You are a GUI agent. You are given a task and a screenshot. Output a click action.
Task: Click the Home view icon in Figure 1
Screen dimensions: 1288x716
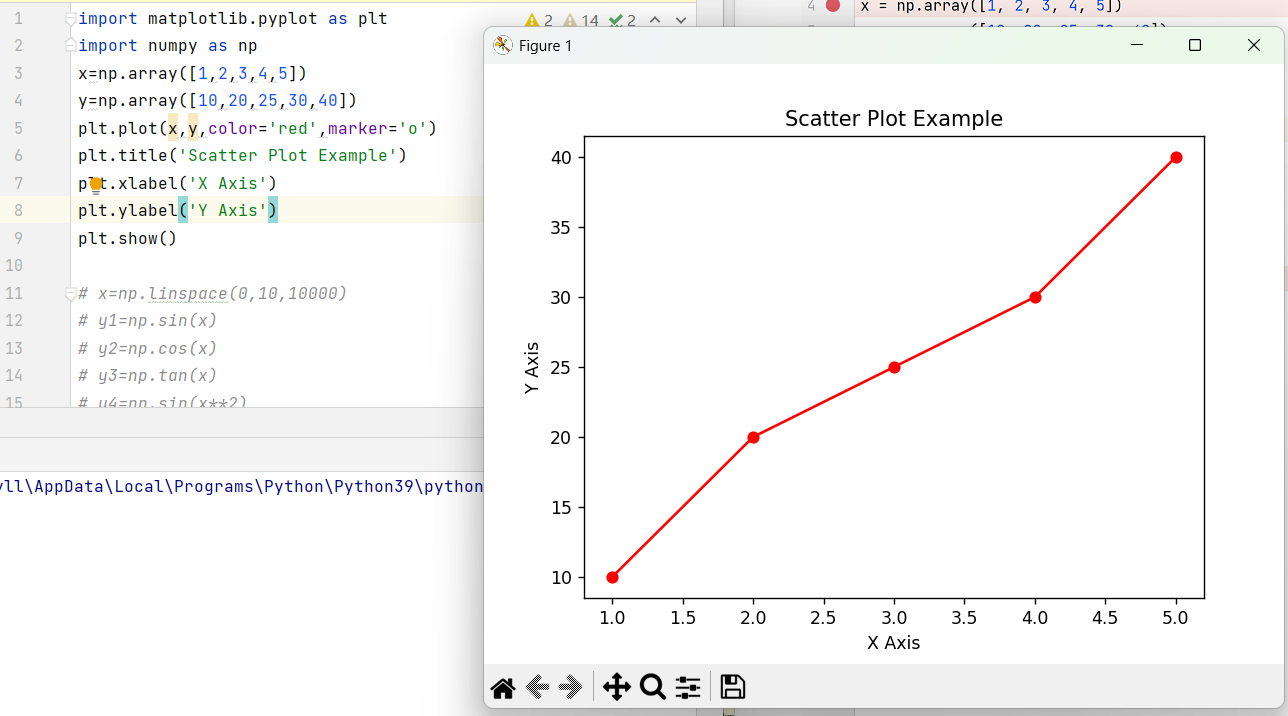(x=502, y=687)
